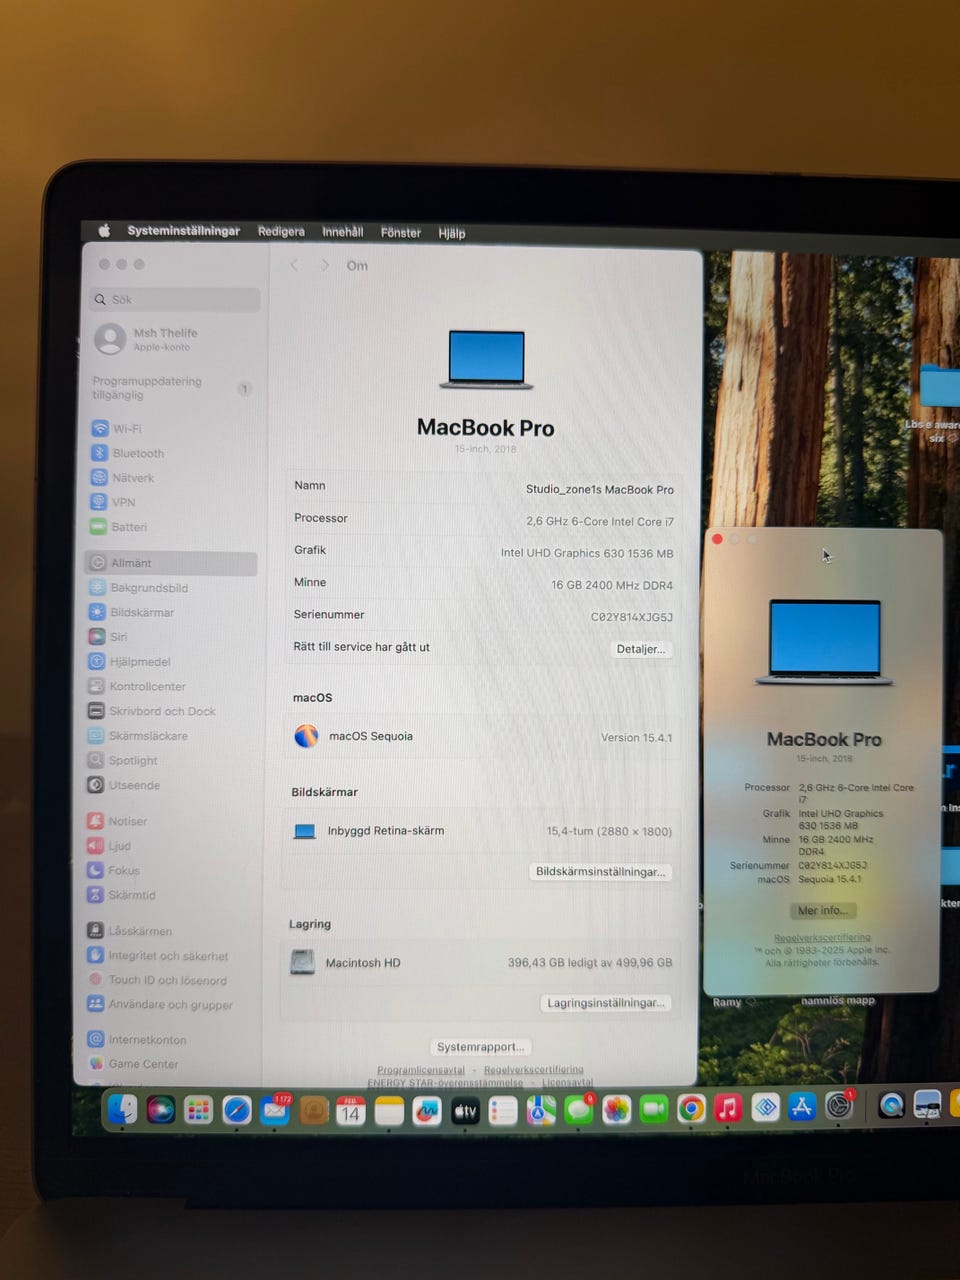The image size is (960, 1280).
Task: Click the Lagringsinställningar… button
Action: [606, 1003]
